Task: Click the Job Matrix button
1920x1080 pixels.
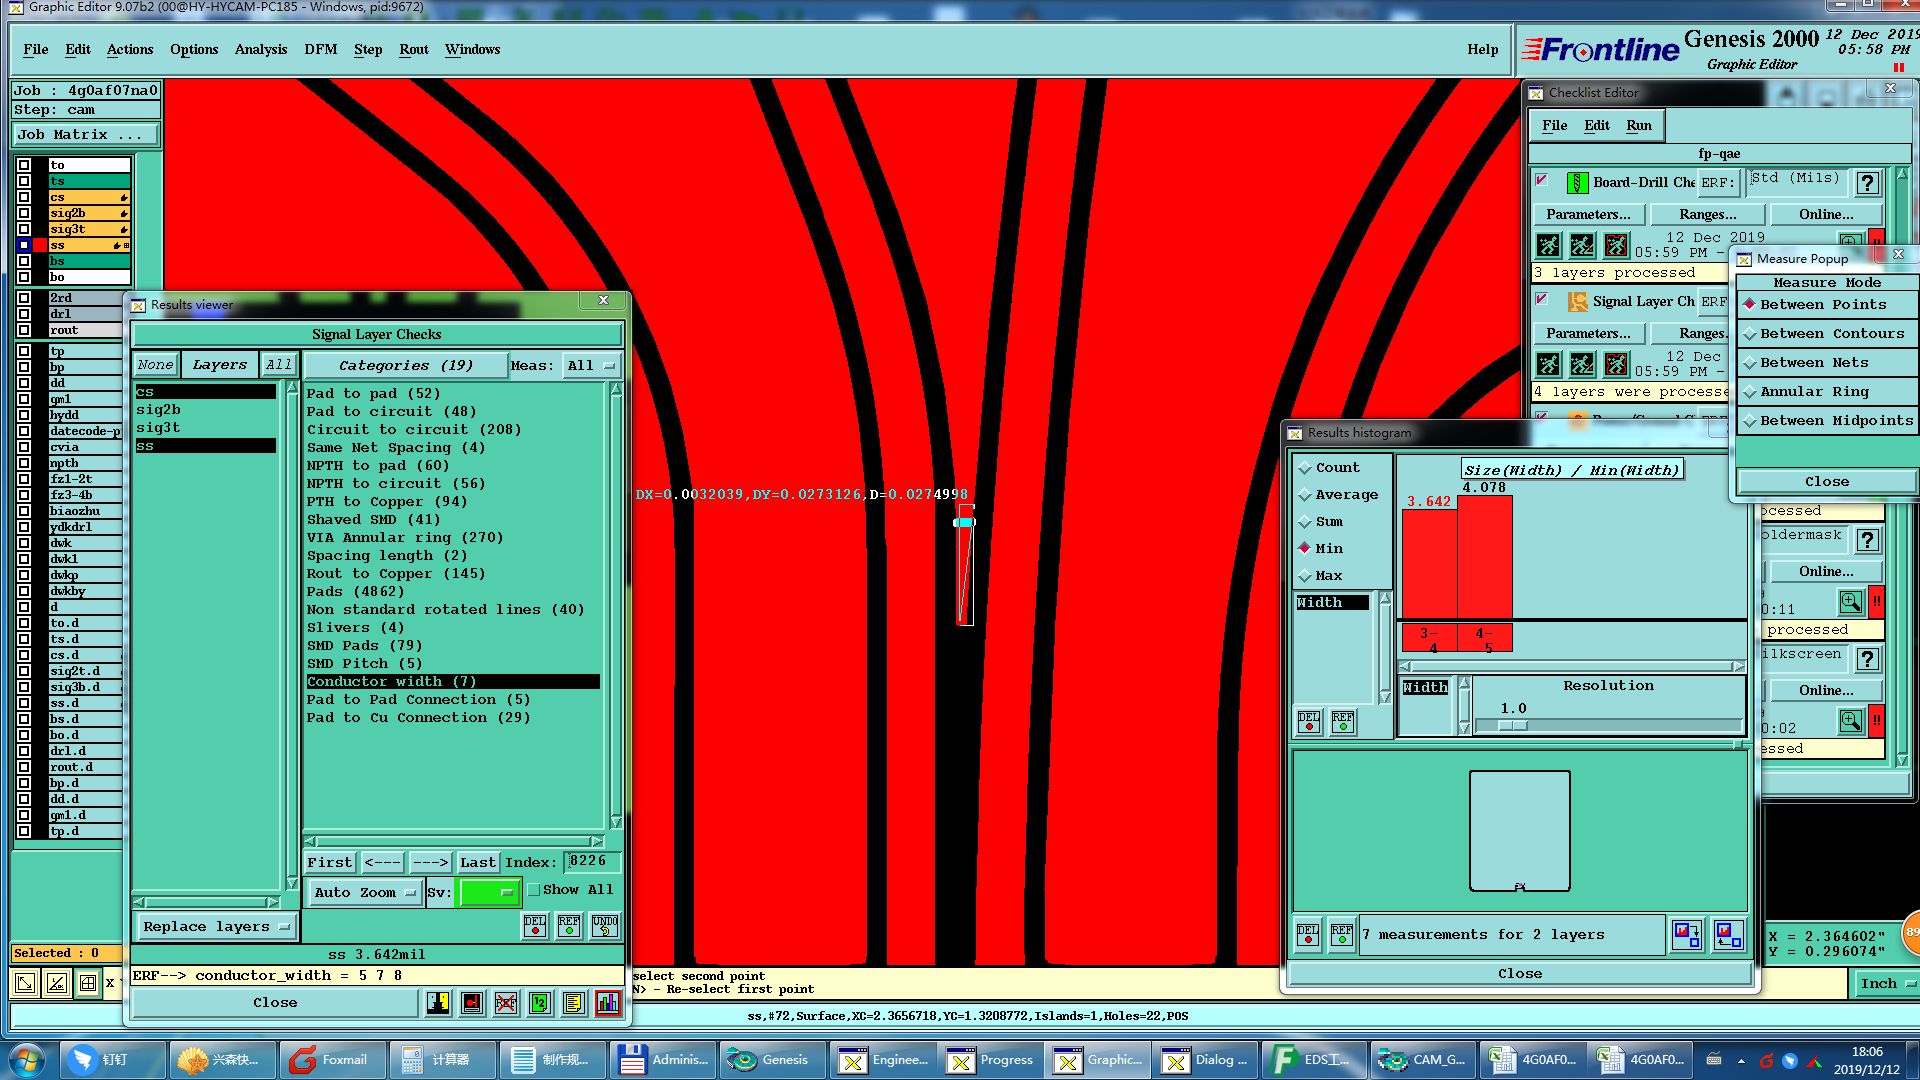Action: click(84, 134)
